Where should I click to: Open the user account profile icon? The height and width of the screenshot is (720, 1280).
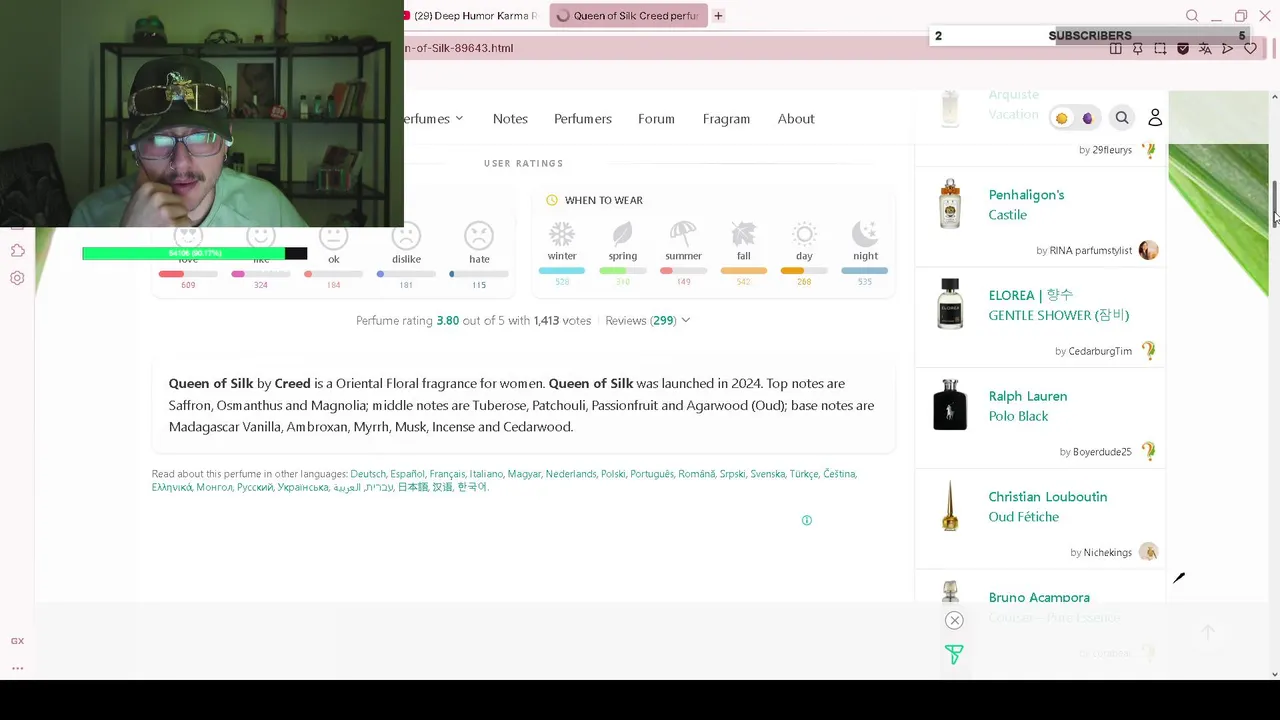click(1155, 118)
